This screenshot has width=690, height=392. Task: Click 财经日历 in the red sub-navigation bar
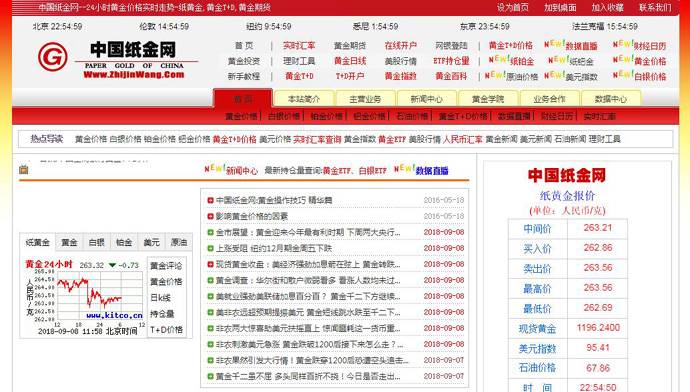[x=557, y=116]
